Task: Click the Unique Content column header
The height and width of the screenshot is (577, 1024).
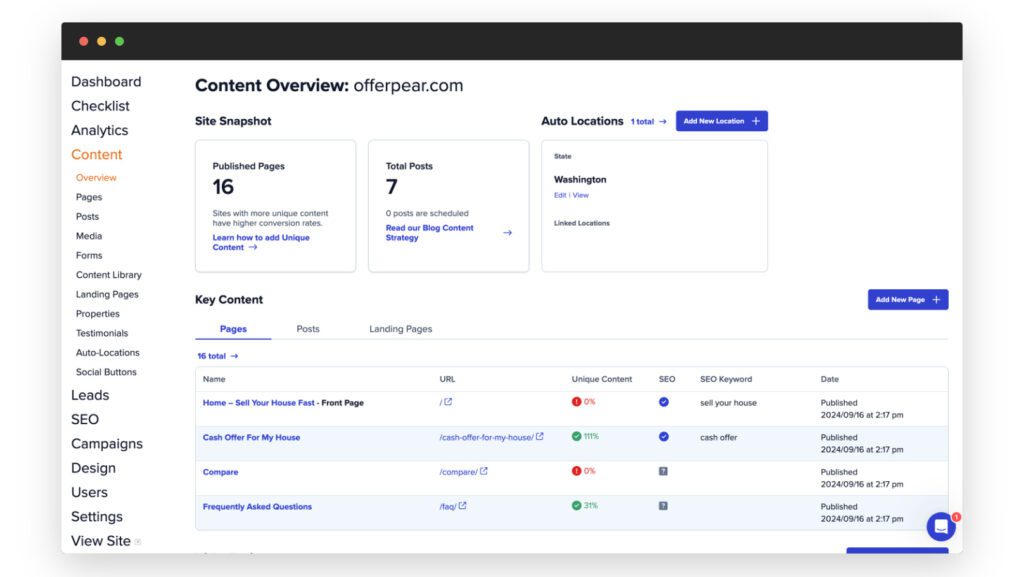Action: coord(601,379)
